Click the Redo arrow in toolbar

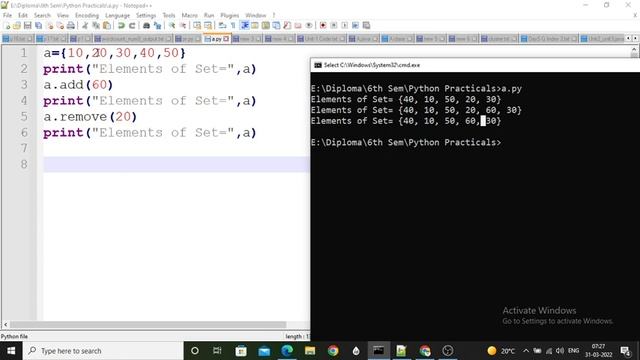click(x=132, y=25)
